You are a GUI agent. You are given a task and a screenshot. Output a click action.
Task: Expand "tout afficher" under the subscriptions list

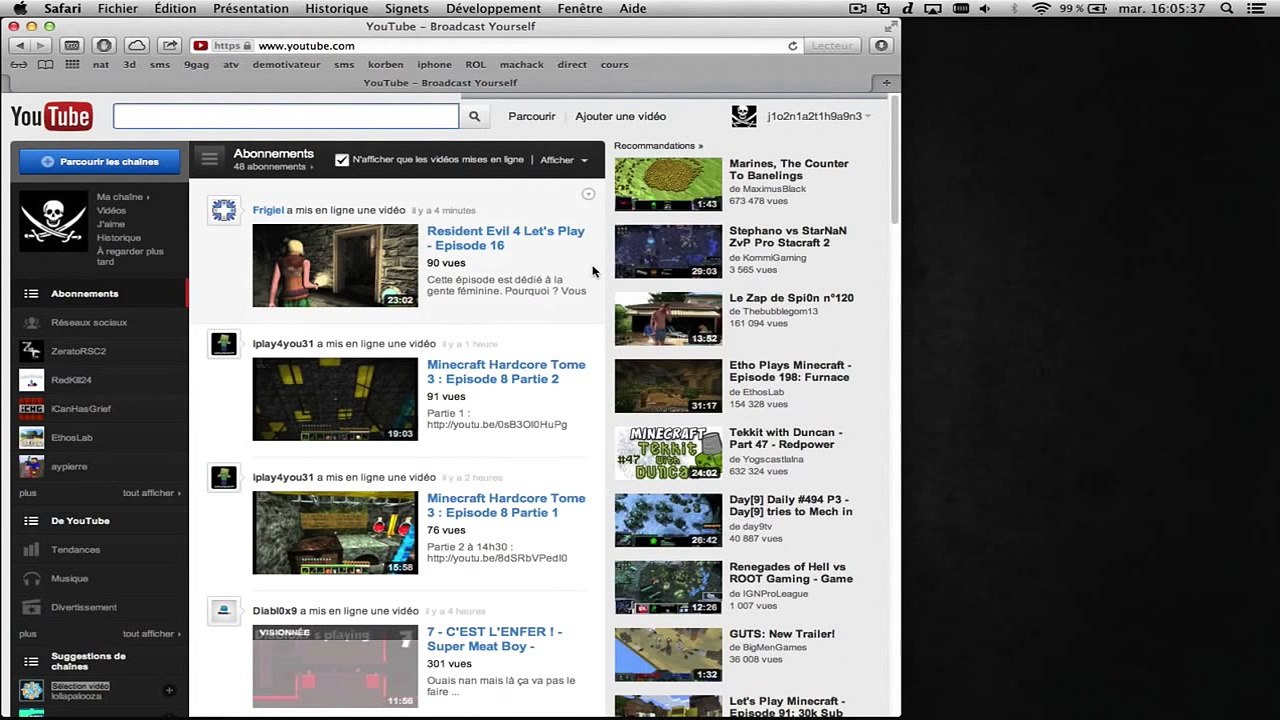[x=152, y=493]
